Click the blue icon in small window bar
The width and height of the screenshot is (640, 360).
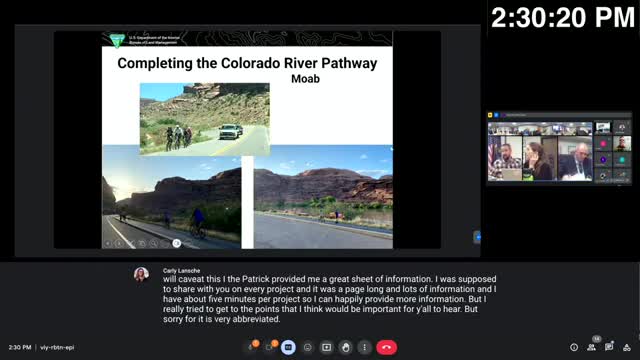pyautogui.click(x=496, y=115)
